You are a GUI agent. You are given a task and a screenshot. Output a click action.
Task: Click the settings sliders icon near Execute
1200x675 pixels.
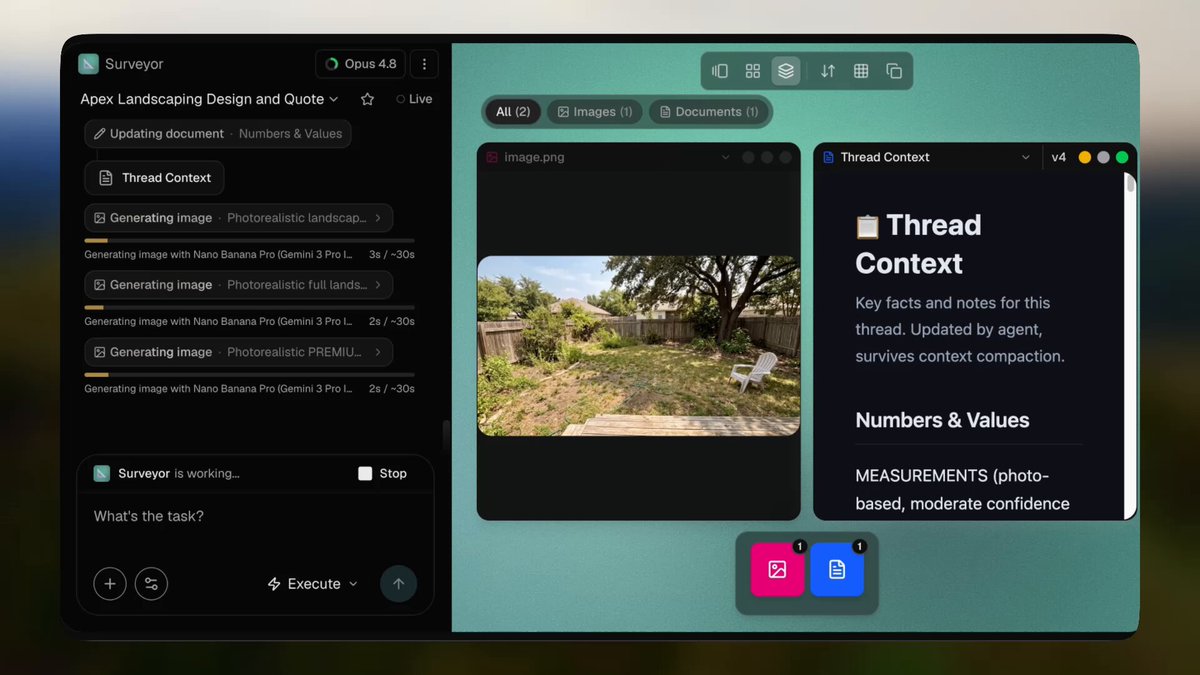pos(151,584)
